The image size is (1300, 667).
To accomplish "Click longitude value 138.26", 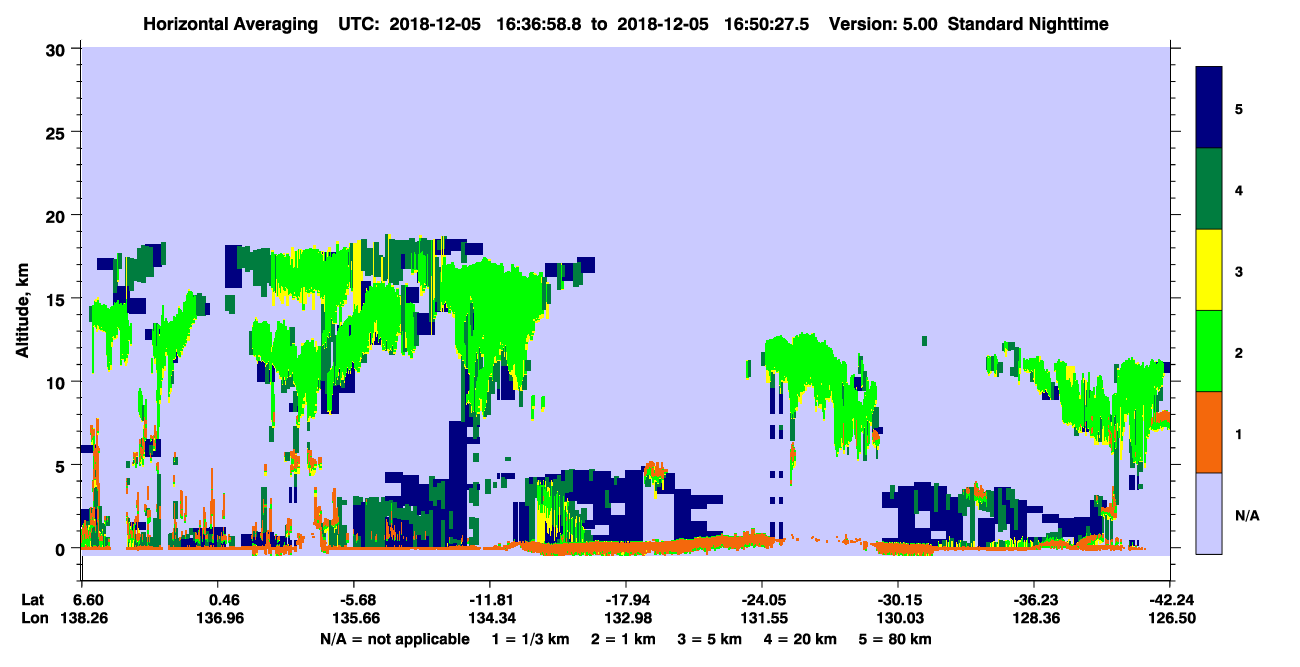I will pos(82,619).
